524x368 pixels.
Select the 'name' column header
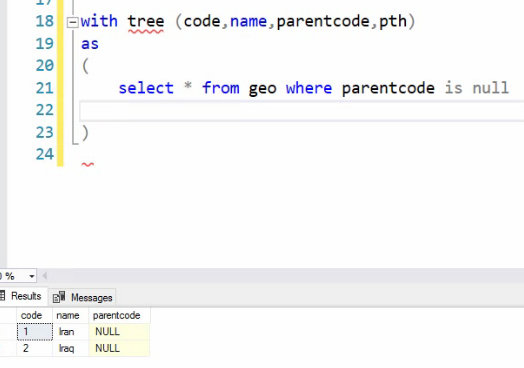(71, 315)
